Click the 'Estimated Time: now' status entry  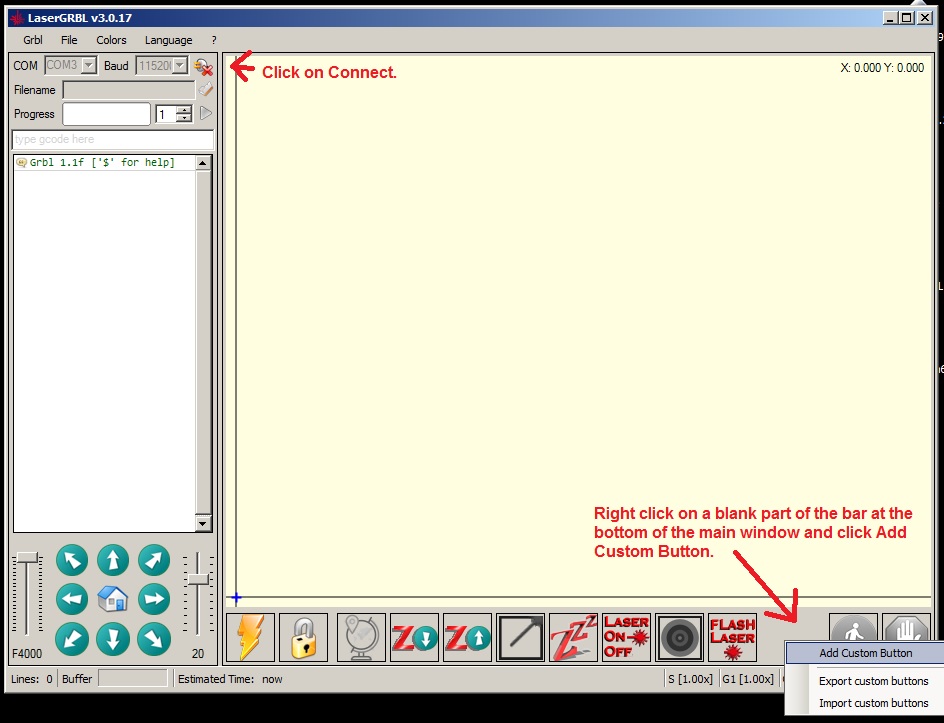pyautogui.click(x=230, y=679)
